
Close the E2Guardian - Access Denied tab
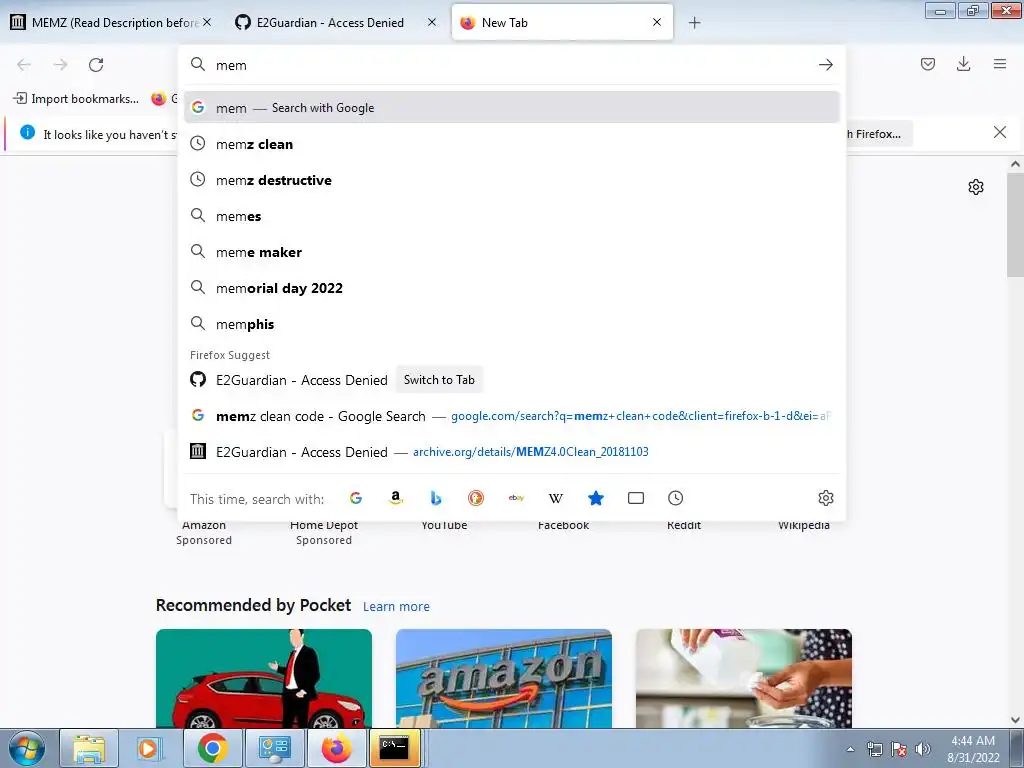[x=432, y=22]
